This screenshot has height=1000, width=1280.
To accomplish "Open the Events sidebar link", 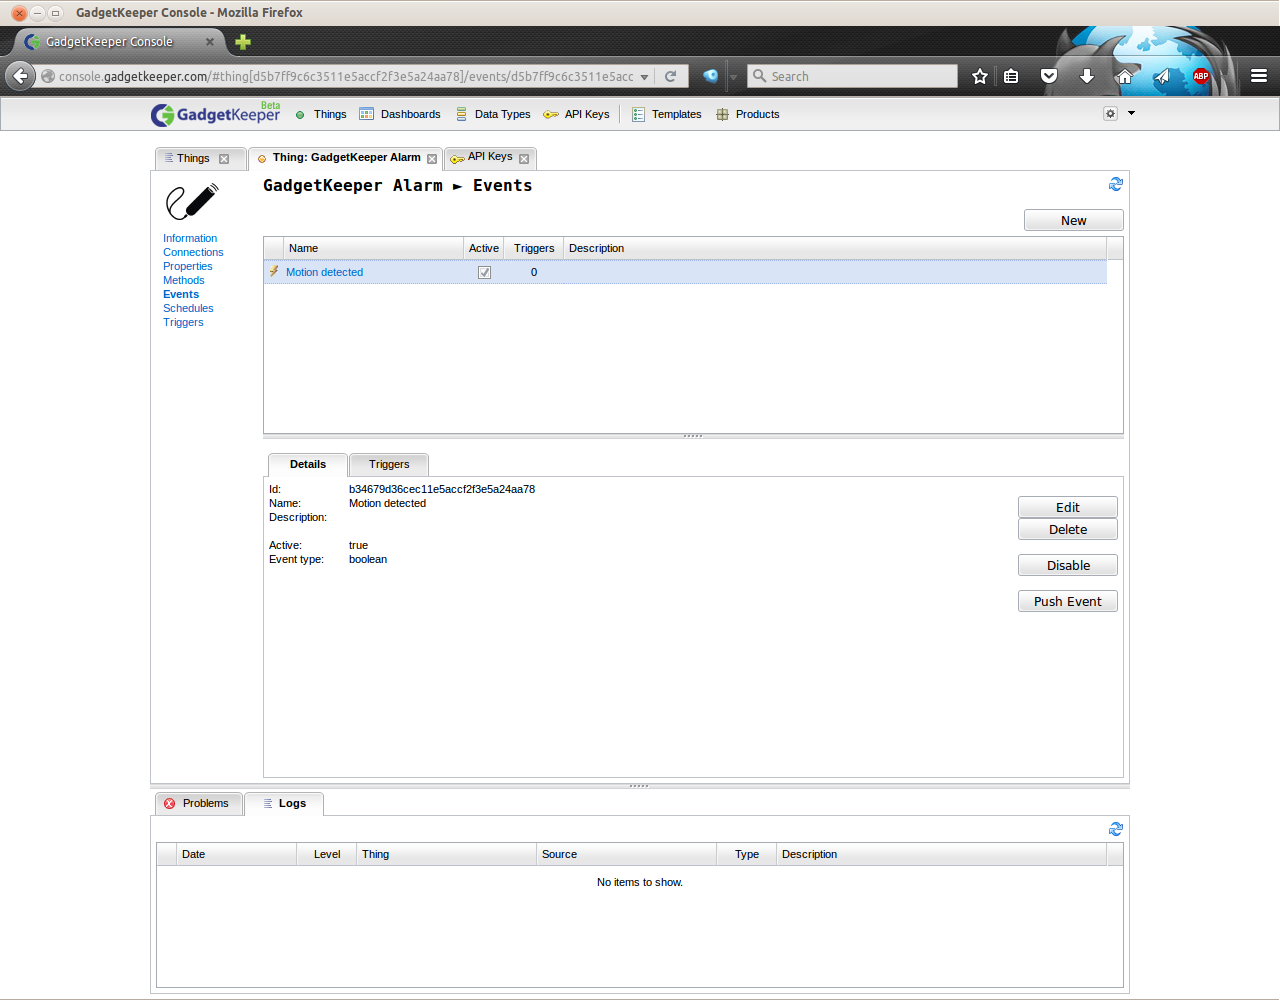I will pyautogui.click(x=181, y=294).
